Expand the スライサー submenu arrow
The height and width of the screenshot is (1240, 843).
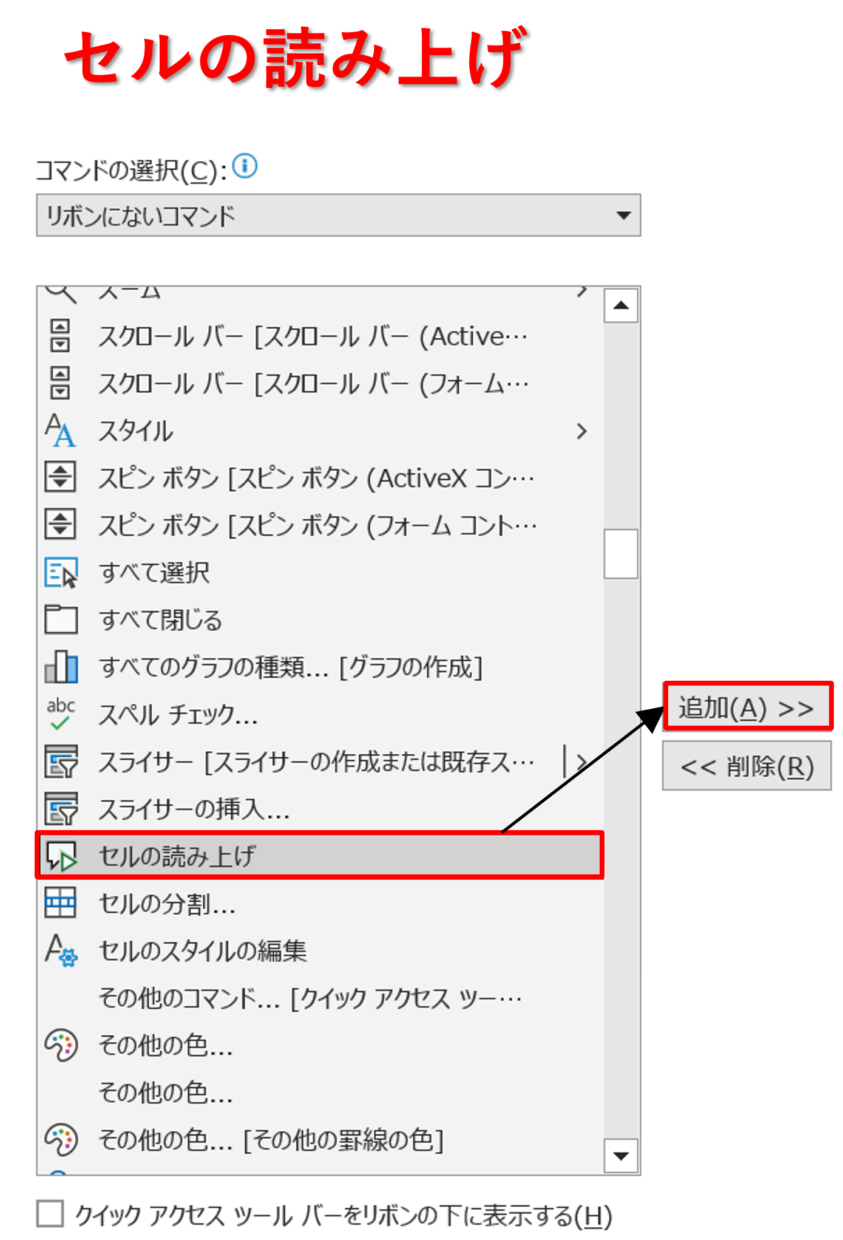click(x=581, y=762)
